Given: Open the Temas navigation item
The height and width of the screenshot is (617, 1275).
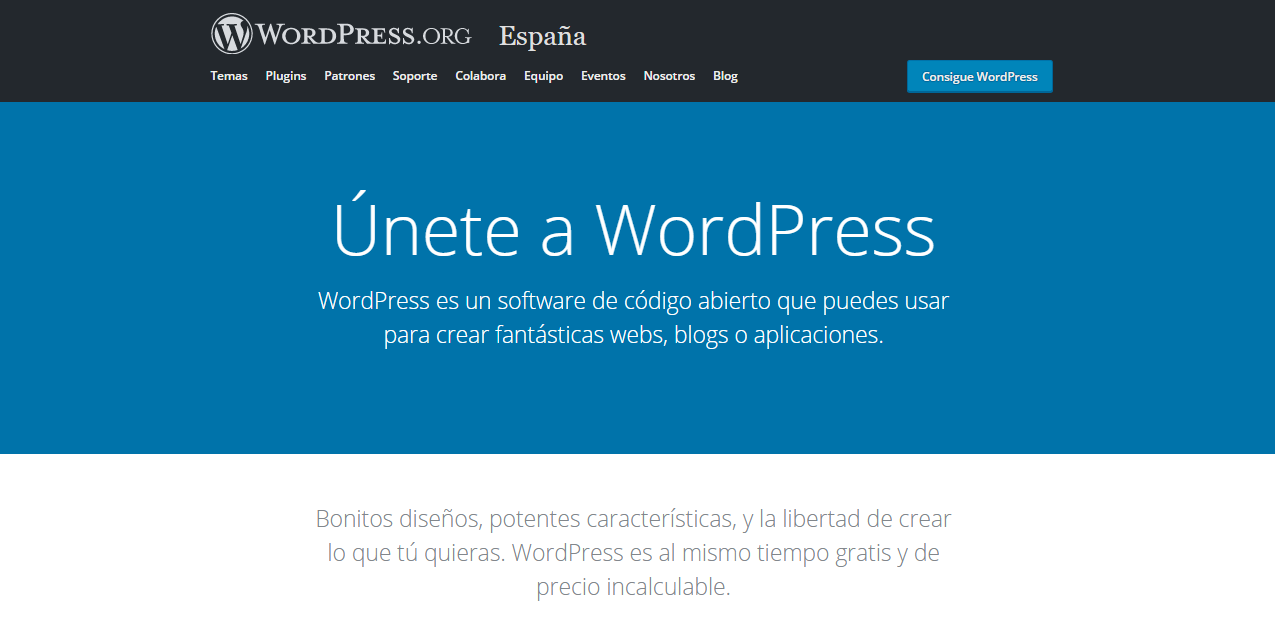Looking at the screenshot, I should click(229, 75).
